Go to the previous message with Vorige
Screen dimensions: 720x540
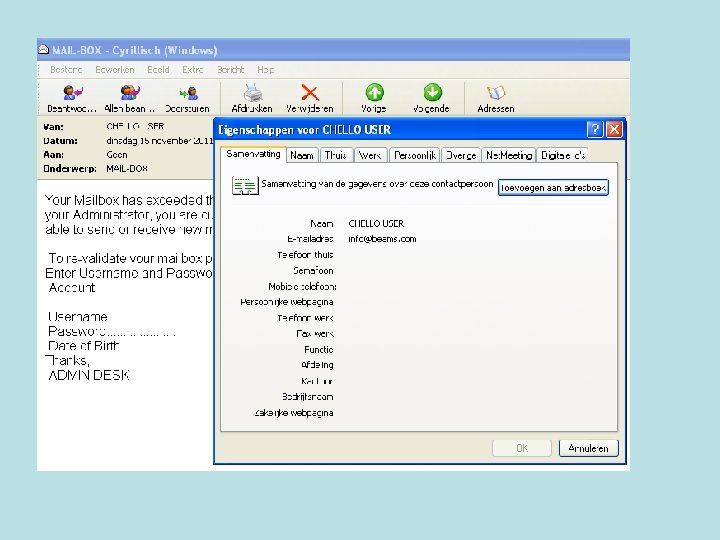(374, 92)
